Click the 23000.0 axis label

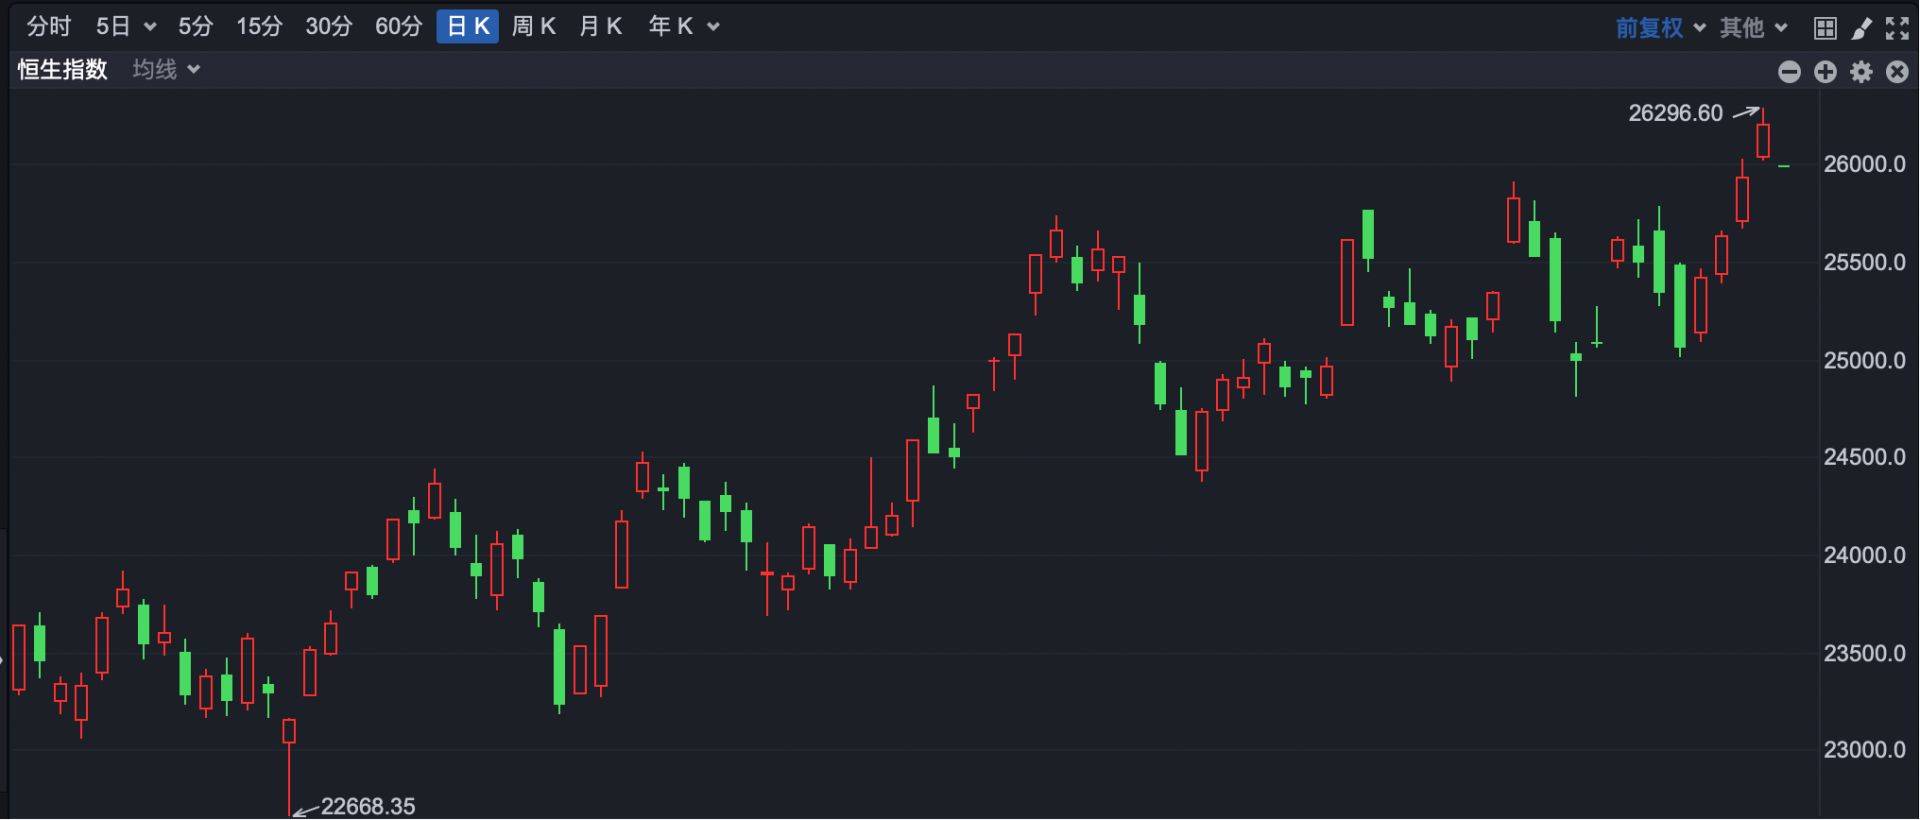coord(1864,750)
